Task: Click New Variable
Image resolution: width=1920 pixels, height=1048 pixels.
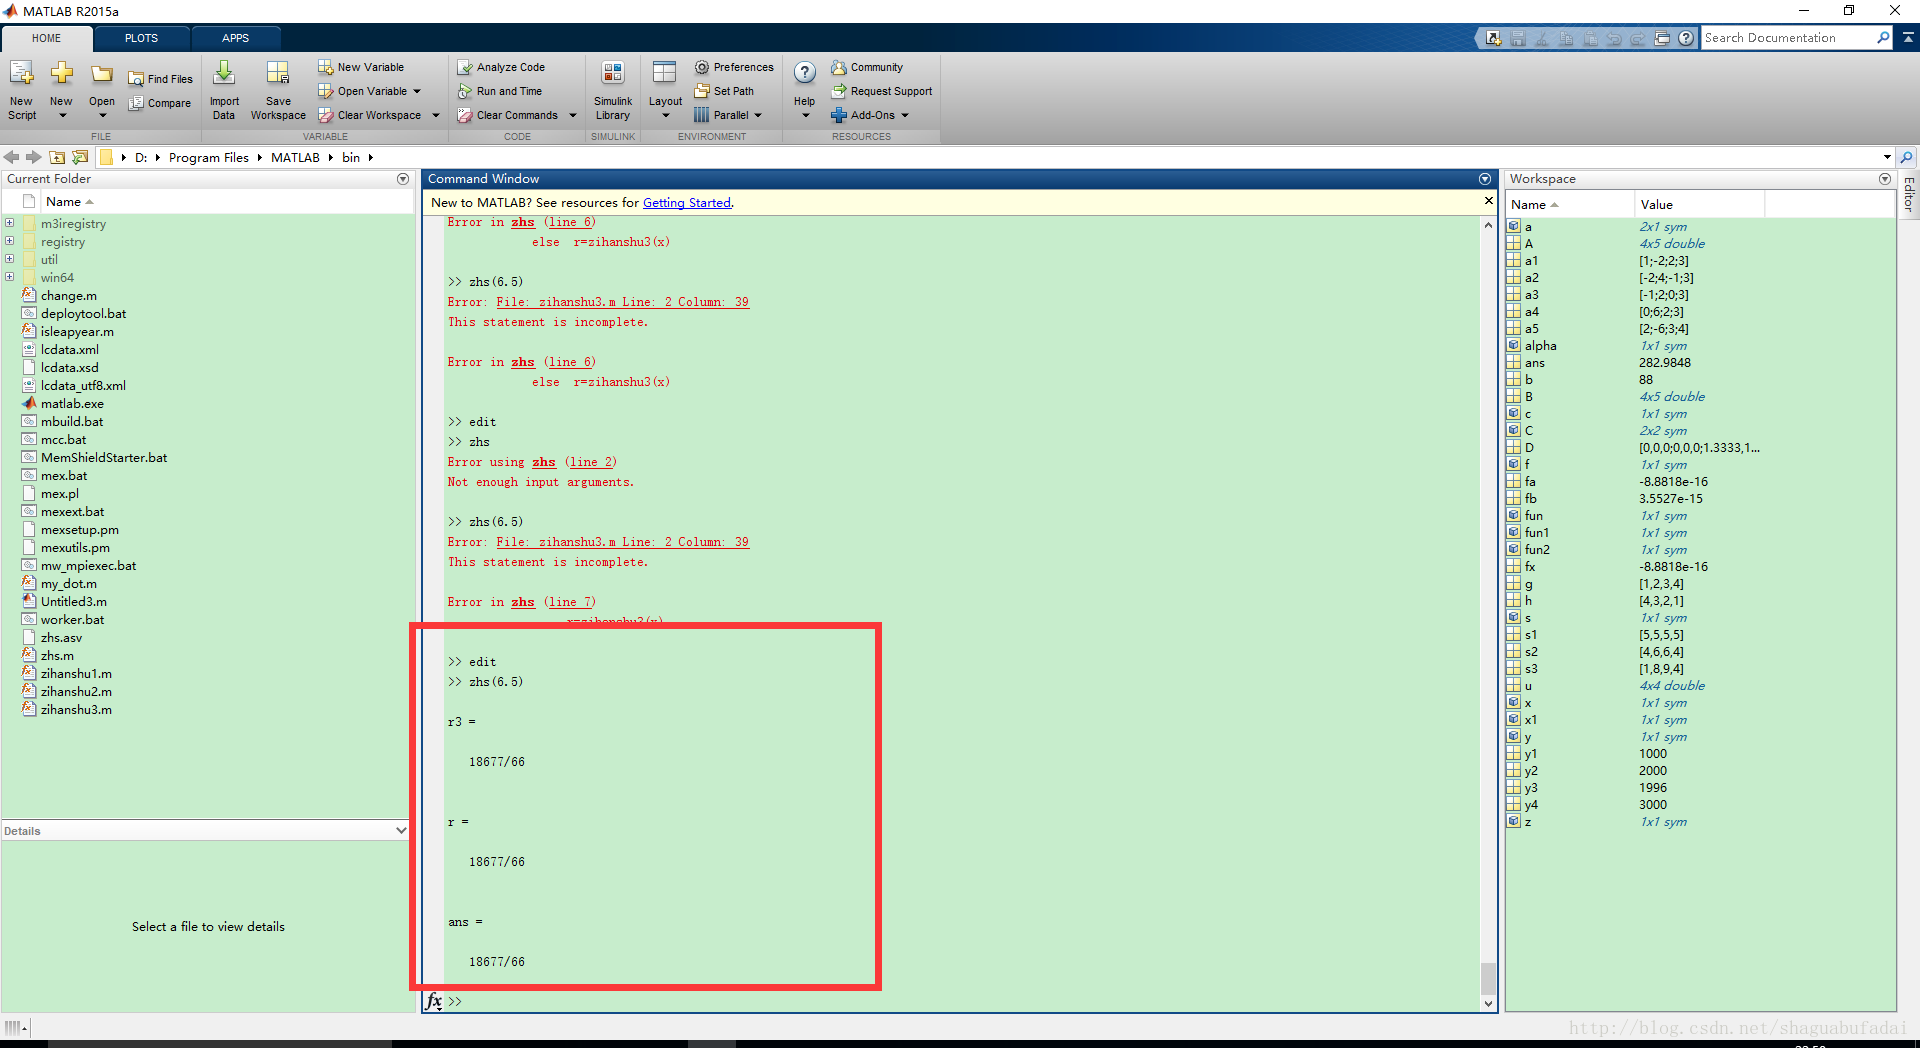Action: tap(361, 67)
